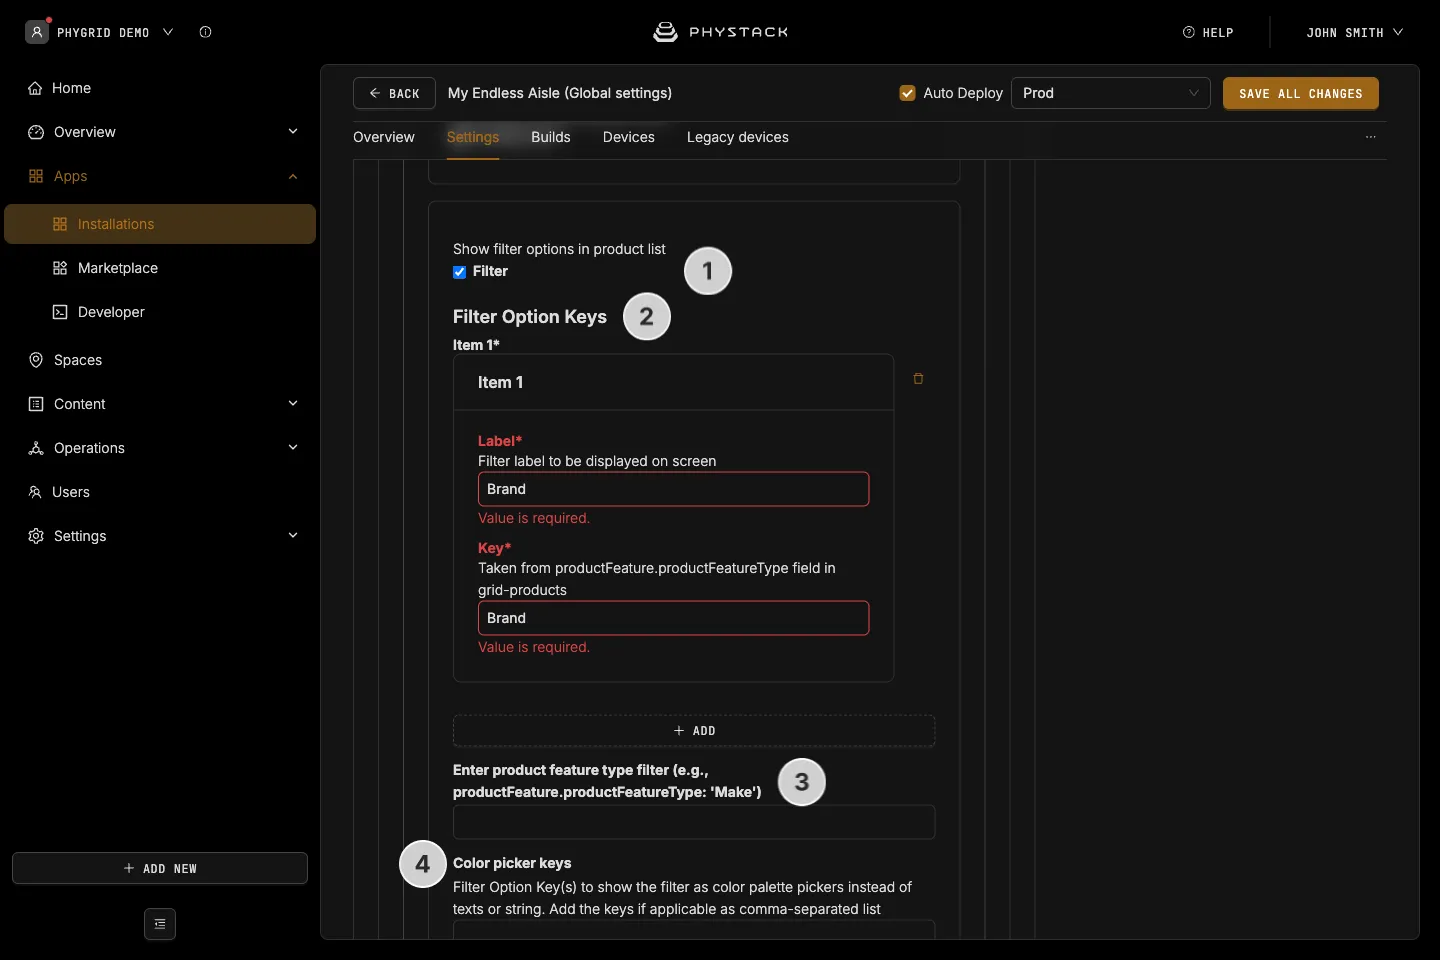Click the Users icon in sidebar
The image size is (1440, 960).
tap(35, 492)
